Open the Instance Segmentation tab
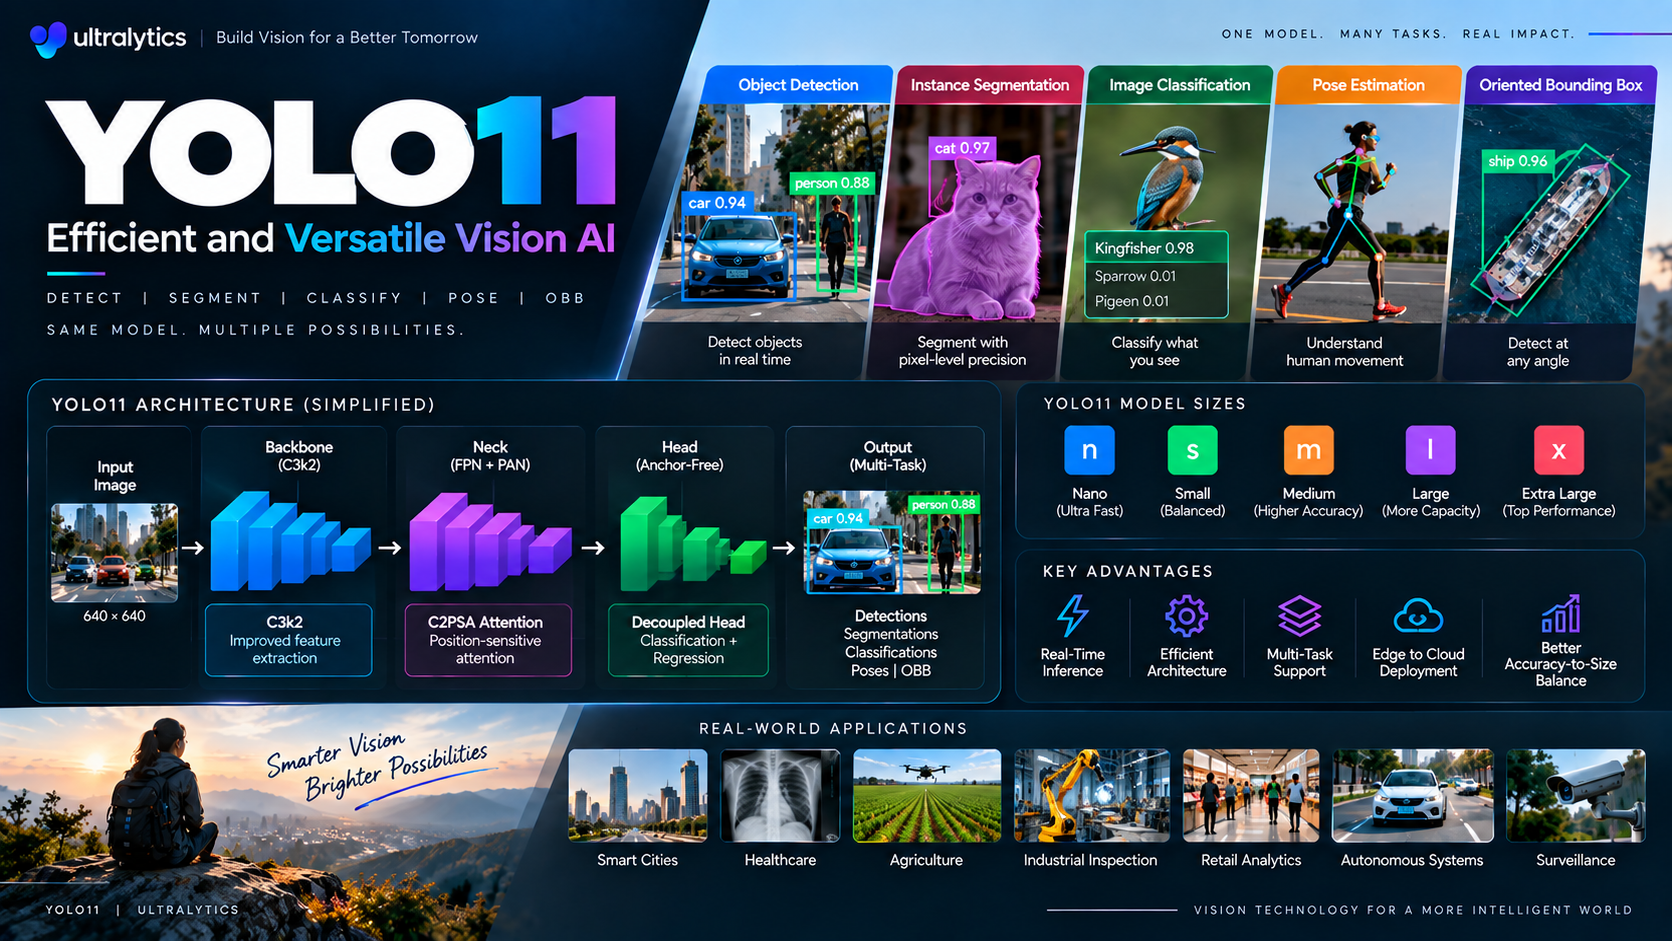This screenshot has height=941, width=1672. pyautogui.click(x=990, y=85)
